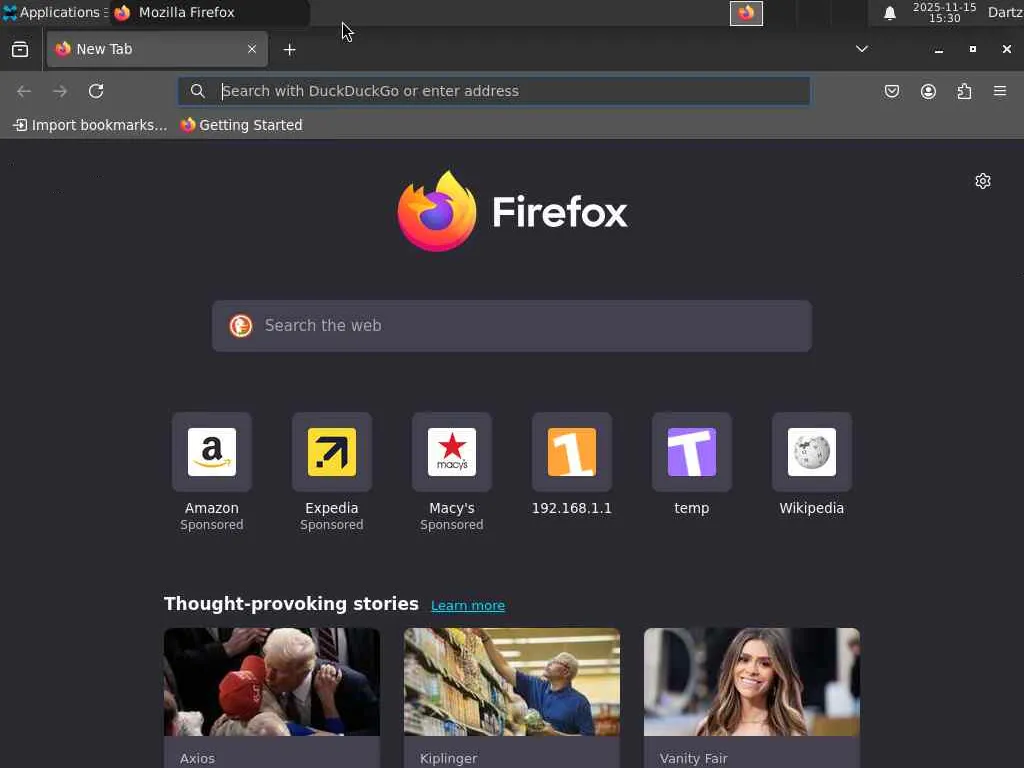Follow the Learn more link
The height and width of the screenshot is (768, 1024).
(468, 605)
